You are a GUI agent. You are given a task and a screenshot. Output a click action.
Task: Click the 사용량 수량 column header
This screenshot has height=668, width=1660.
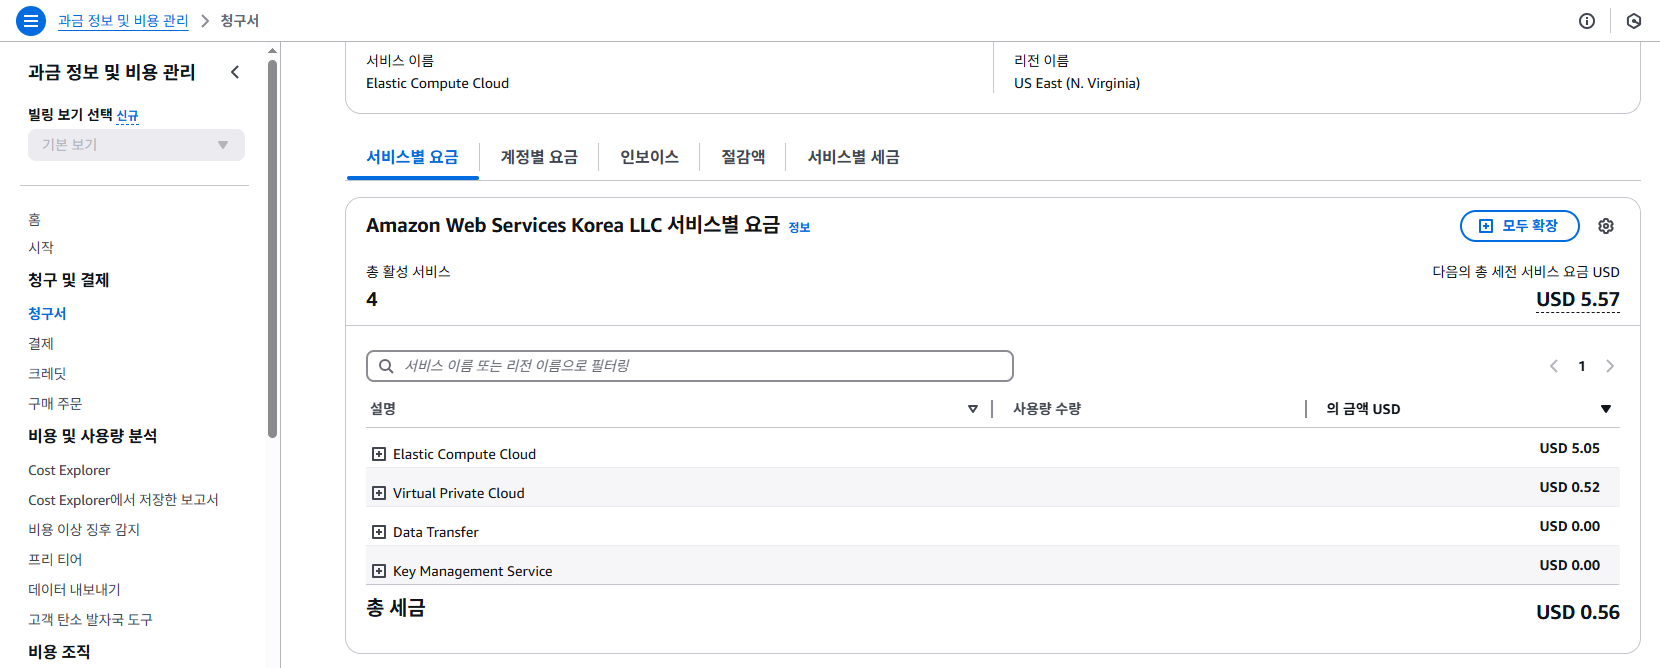click(x=1047, y=409)
